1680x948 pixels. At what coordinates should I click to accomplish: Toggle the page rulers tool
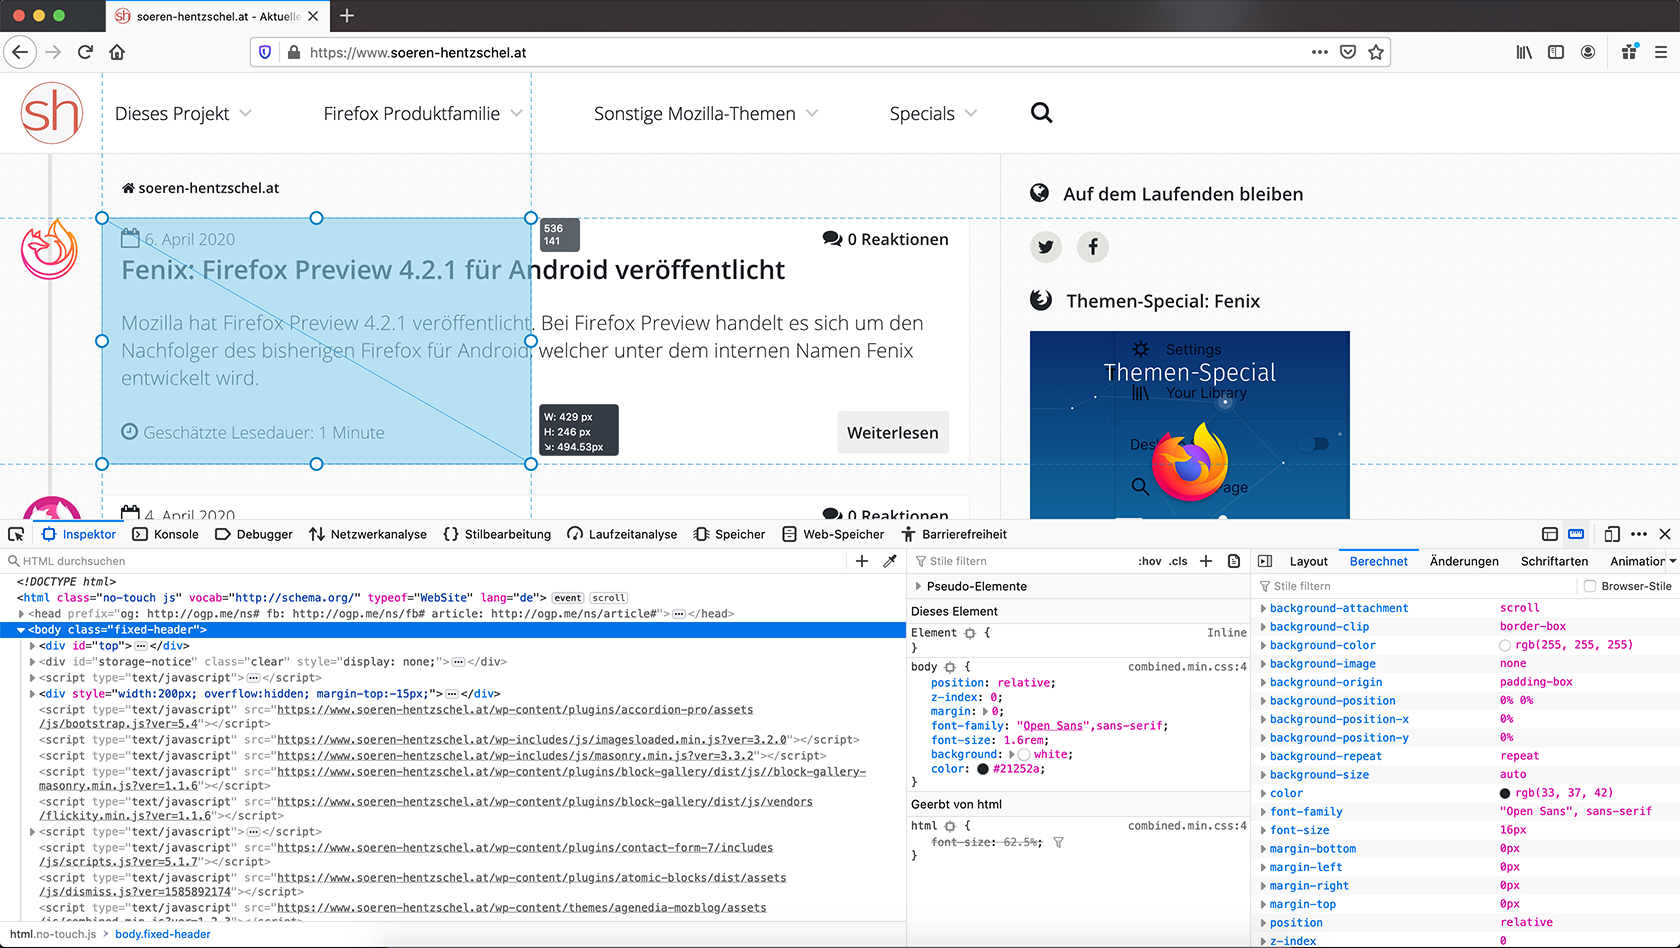[x=1576, y=534]
